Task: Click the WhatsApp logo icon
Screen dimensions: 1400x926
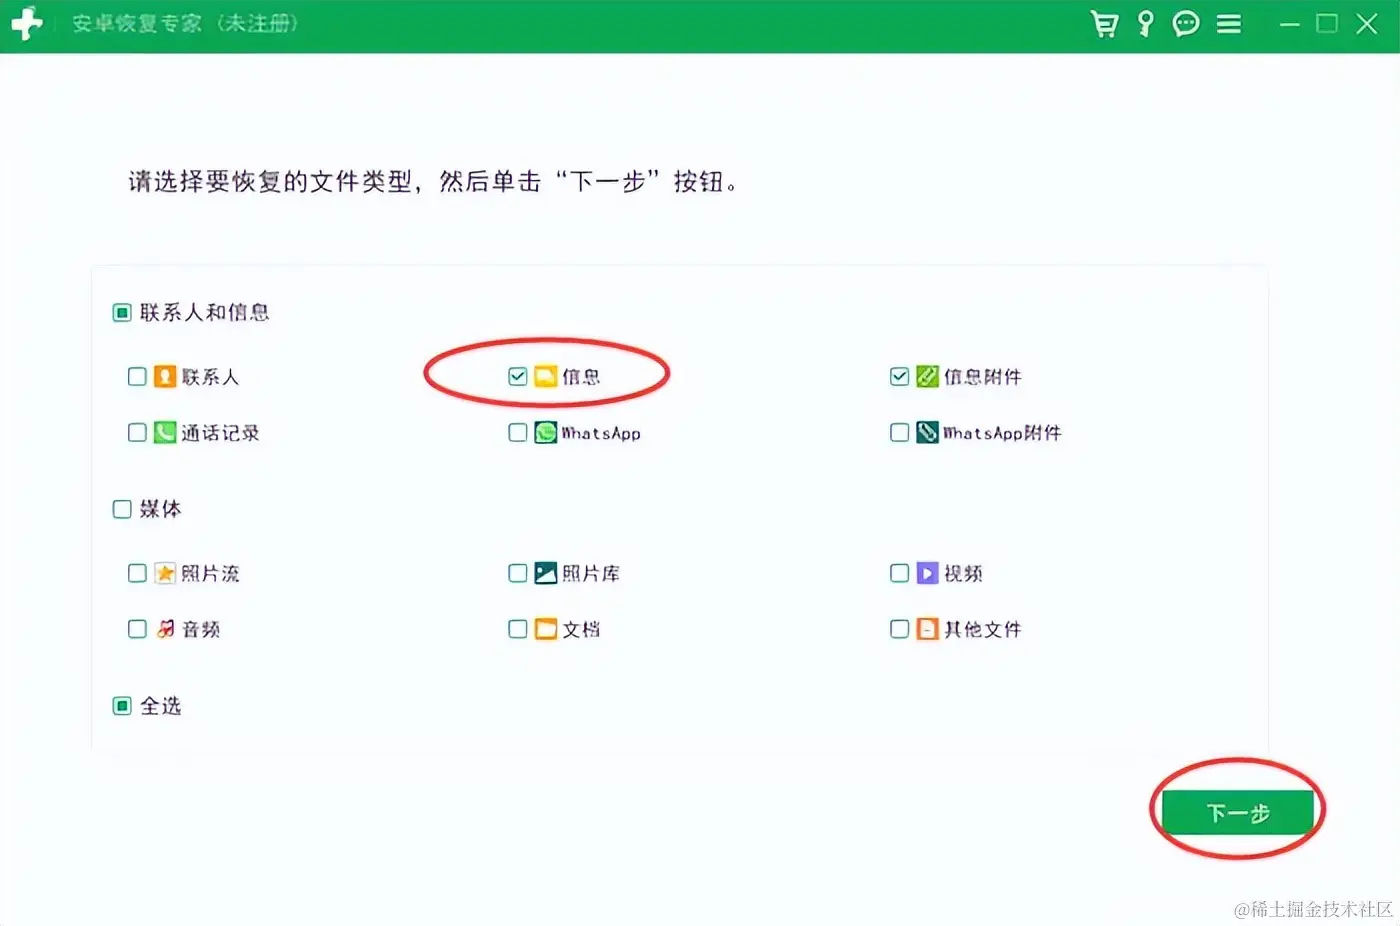Action: pyautogui.click(x=545, y=433)
